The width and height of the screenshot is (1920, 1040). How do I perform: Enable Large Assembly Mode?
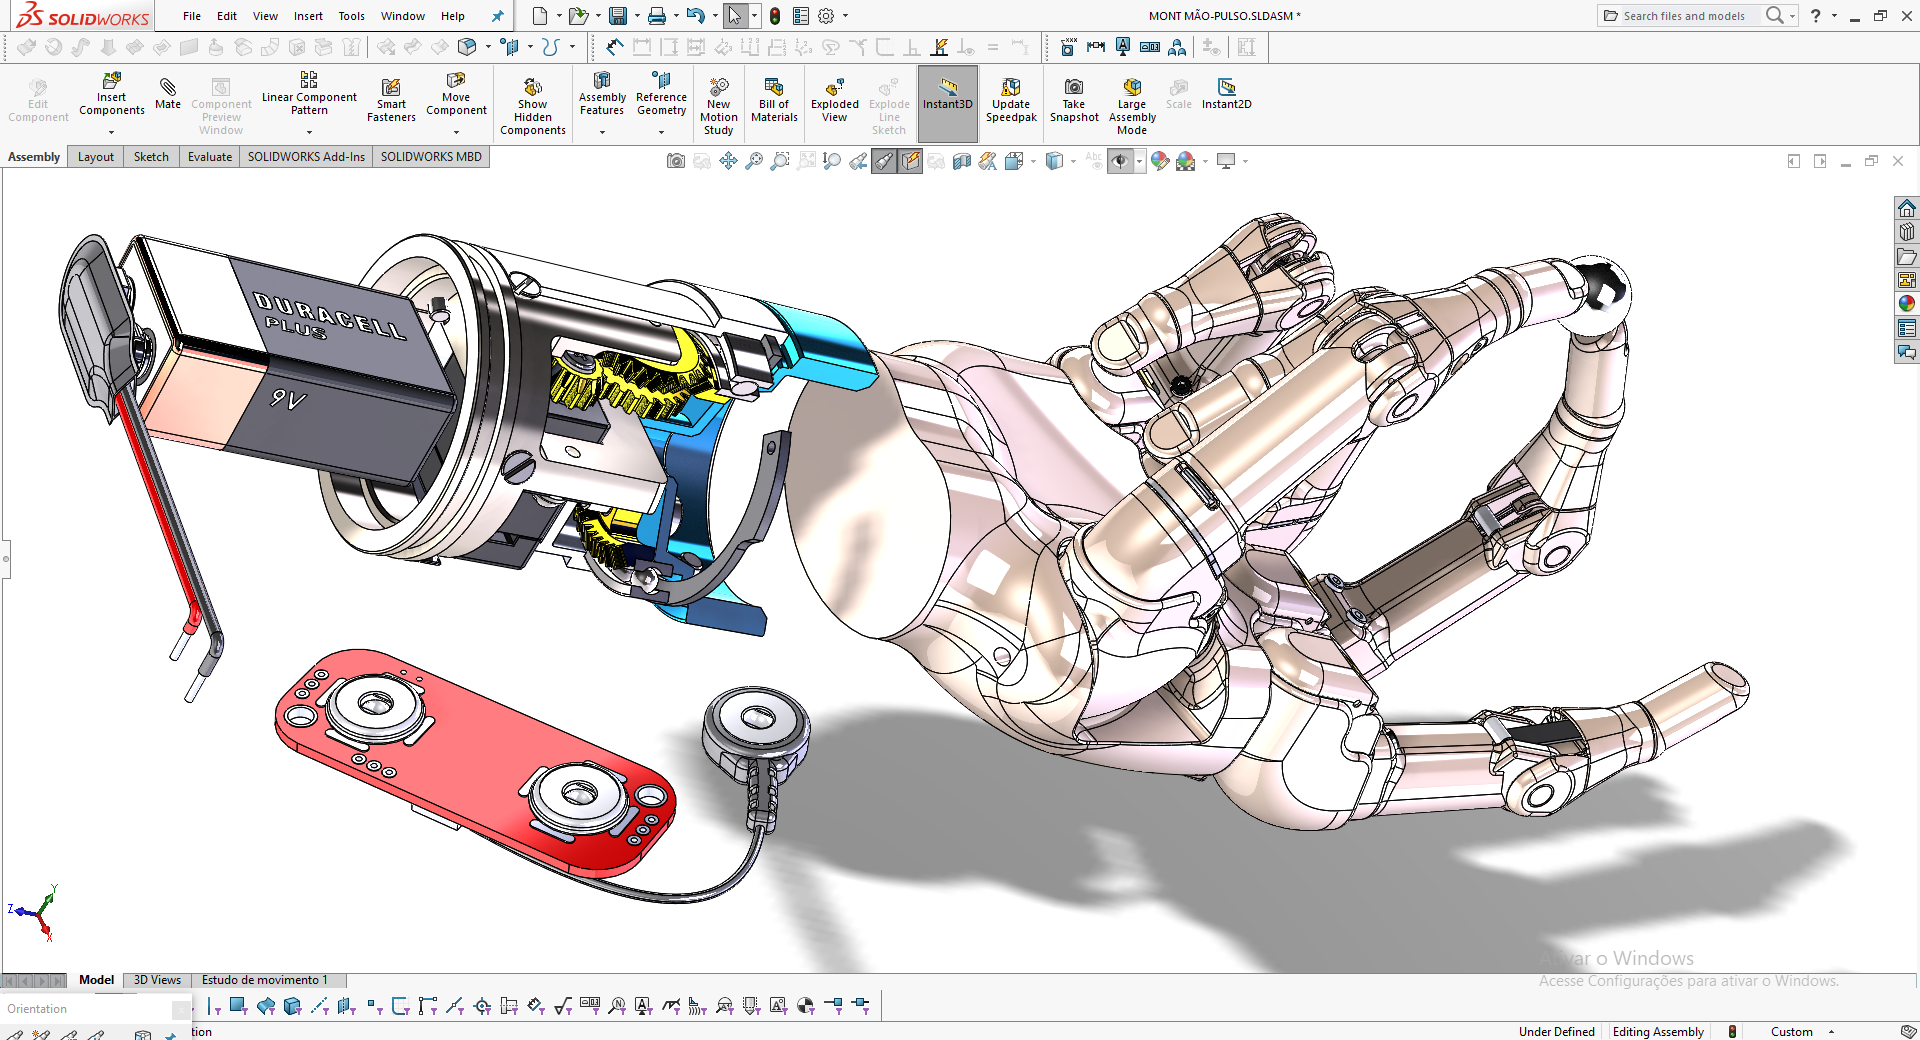(x=1131, y=103)
